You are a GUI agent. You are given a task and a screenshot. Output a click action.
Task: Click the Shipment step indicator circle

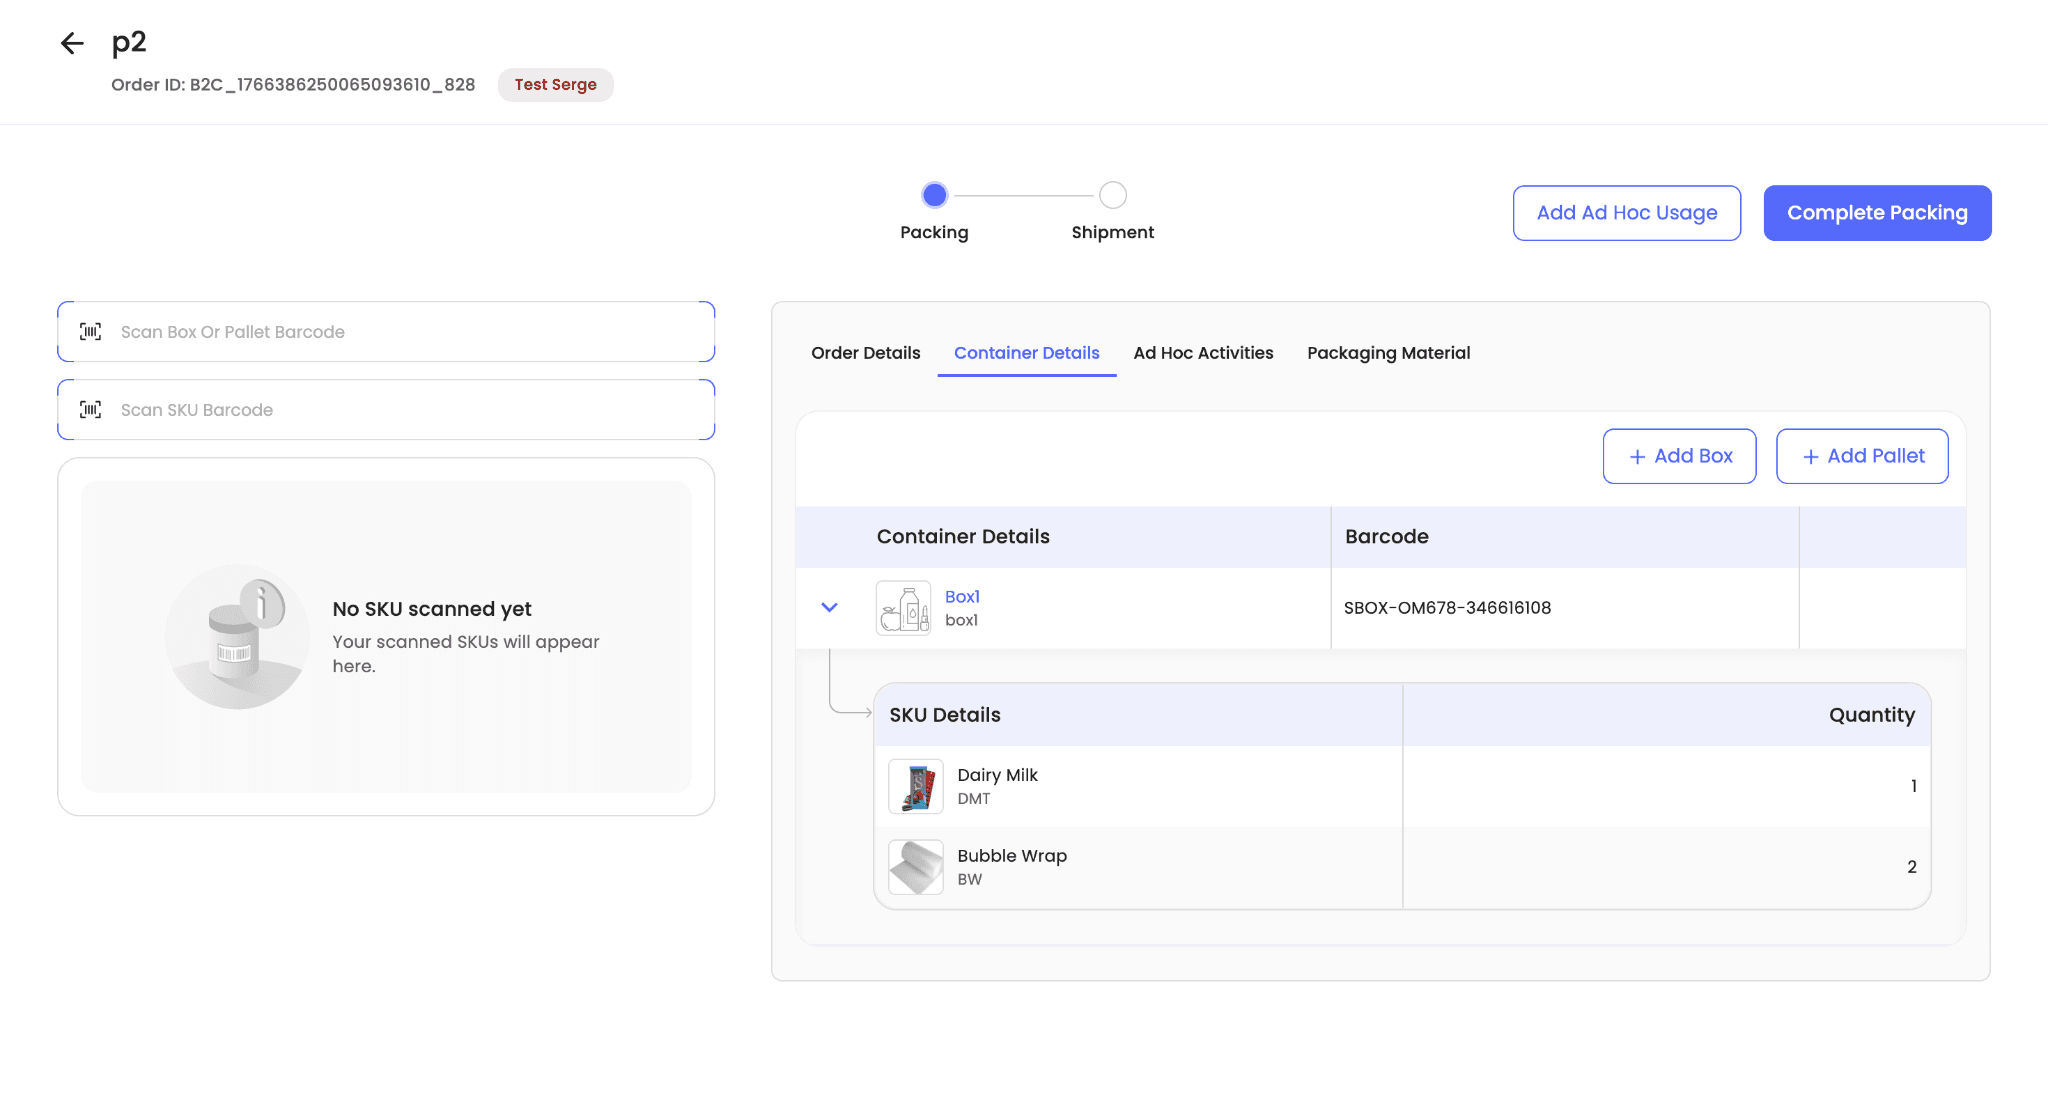pos(1112,195)
